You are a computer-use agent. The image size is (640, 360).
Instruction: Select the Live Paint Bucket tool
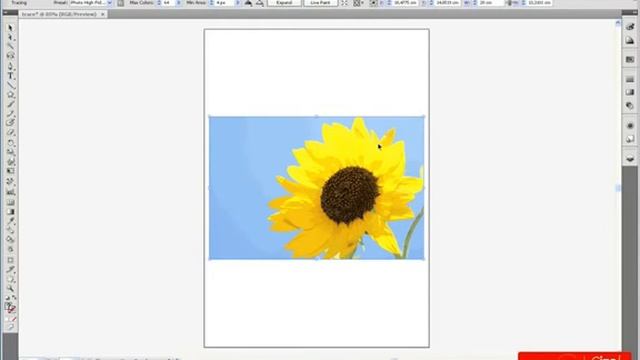coord(10,240)
